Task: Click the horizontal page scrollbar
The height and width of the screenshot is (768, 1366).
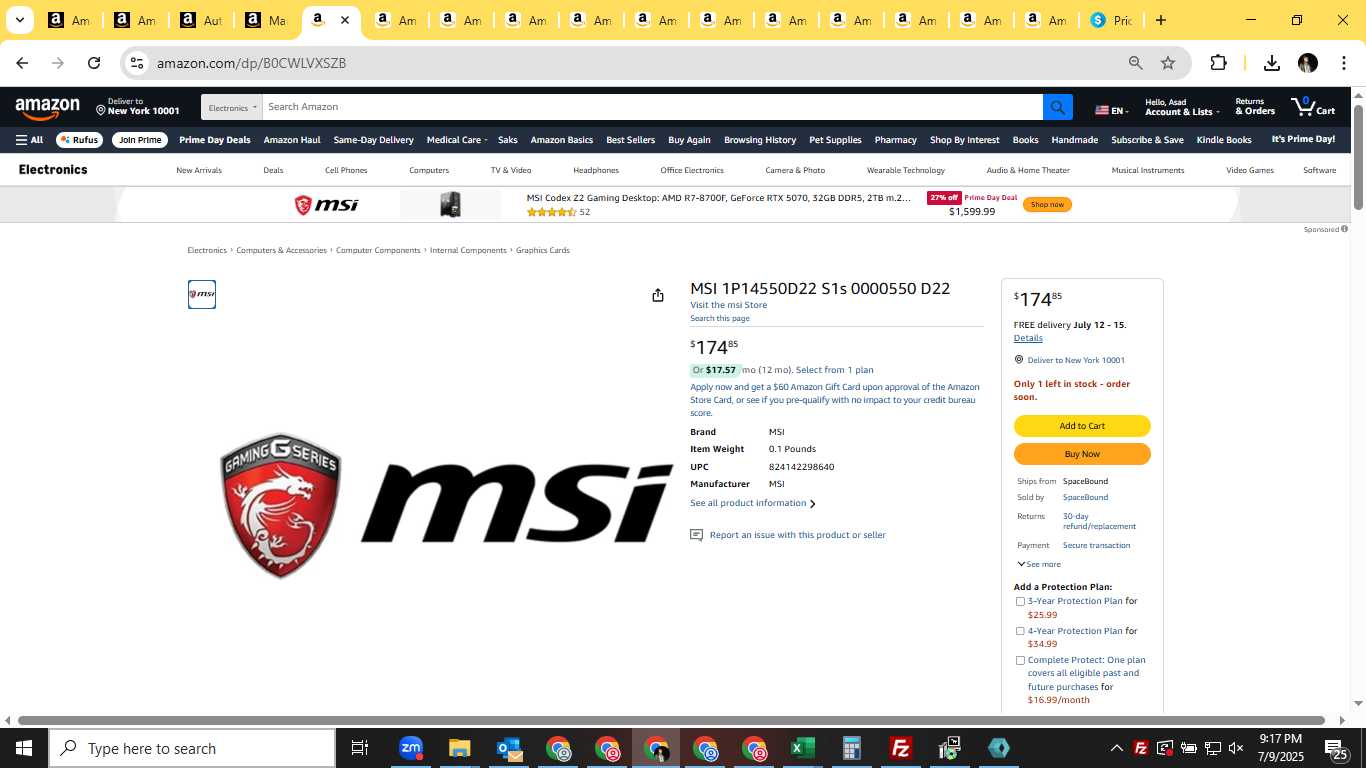Action: pos(671,720)
